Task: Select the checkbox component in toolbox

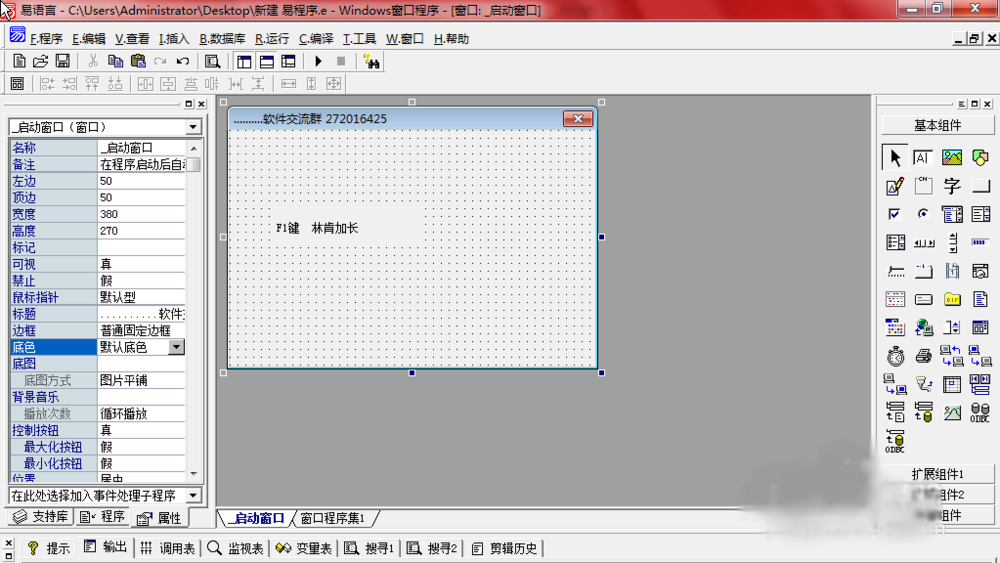Action: pos(895,214)
